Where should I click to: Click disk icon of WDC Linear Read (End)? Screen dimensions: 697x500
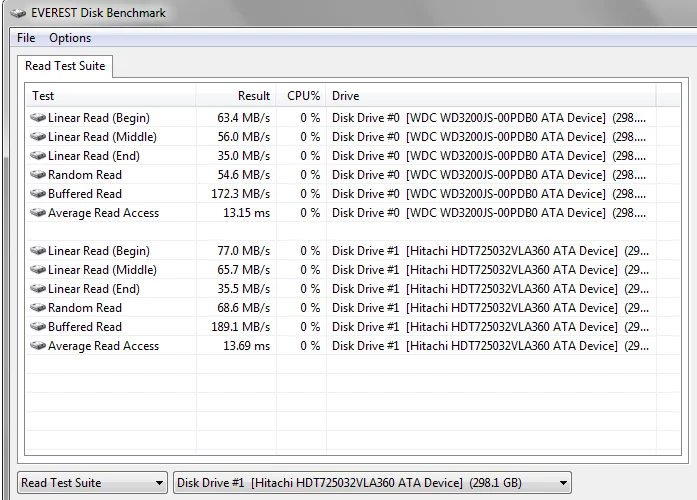38,156
